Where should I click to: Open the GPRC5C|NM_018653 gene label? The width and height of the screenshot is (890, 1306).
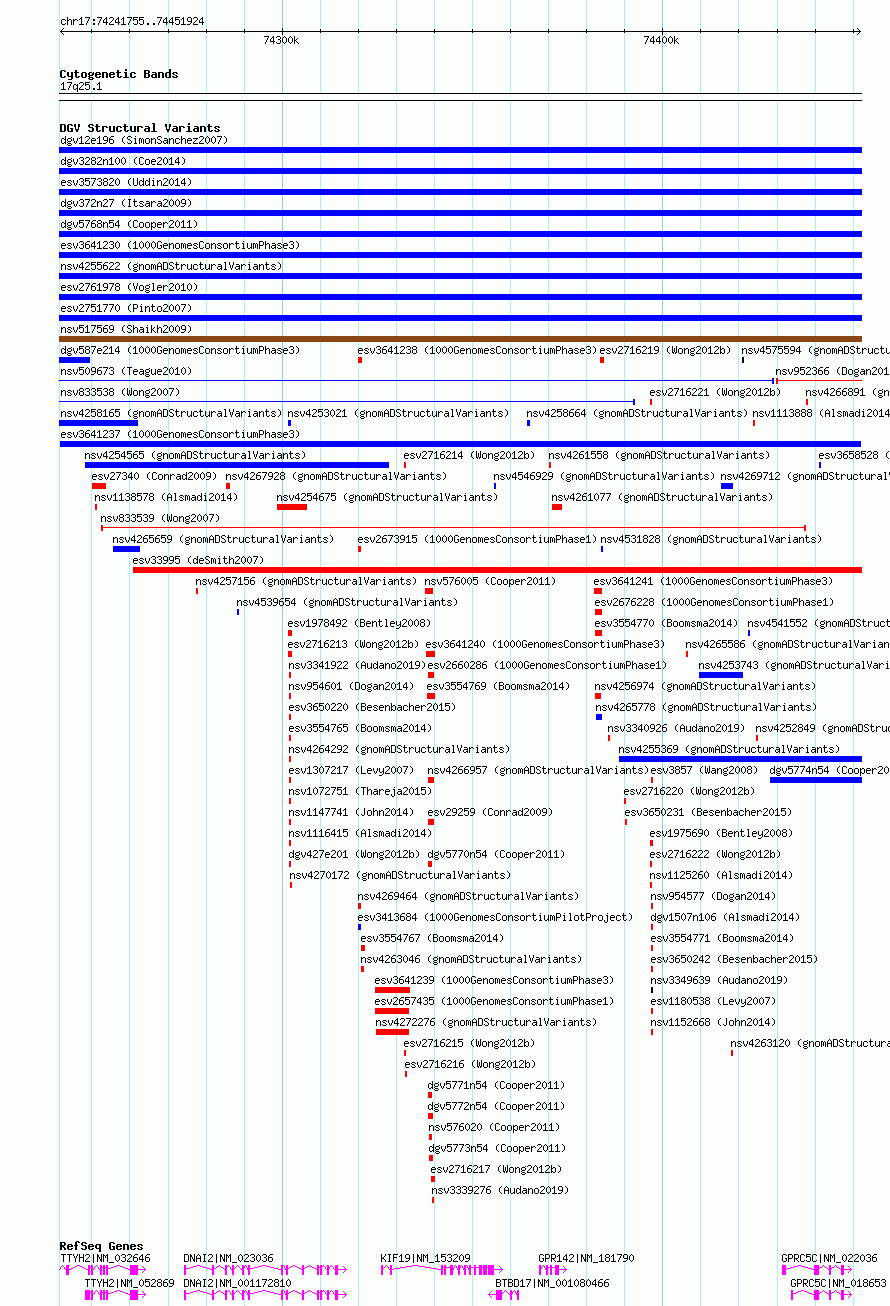tap(838, 1282)
